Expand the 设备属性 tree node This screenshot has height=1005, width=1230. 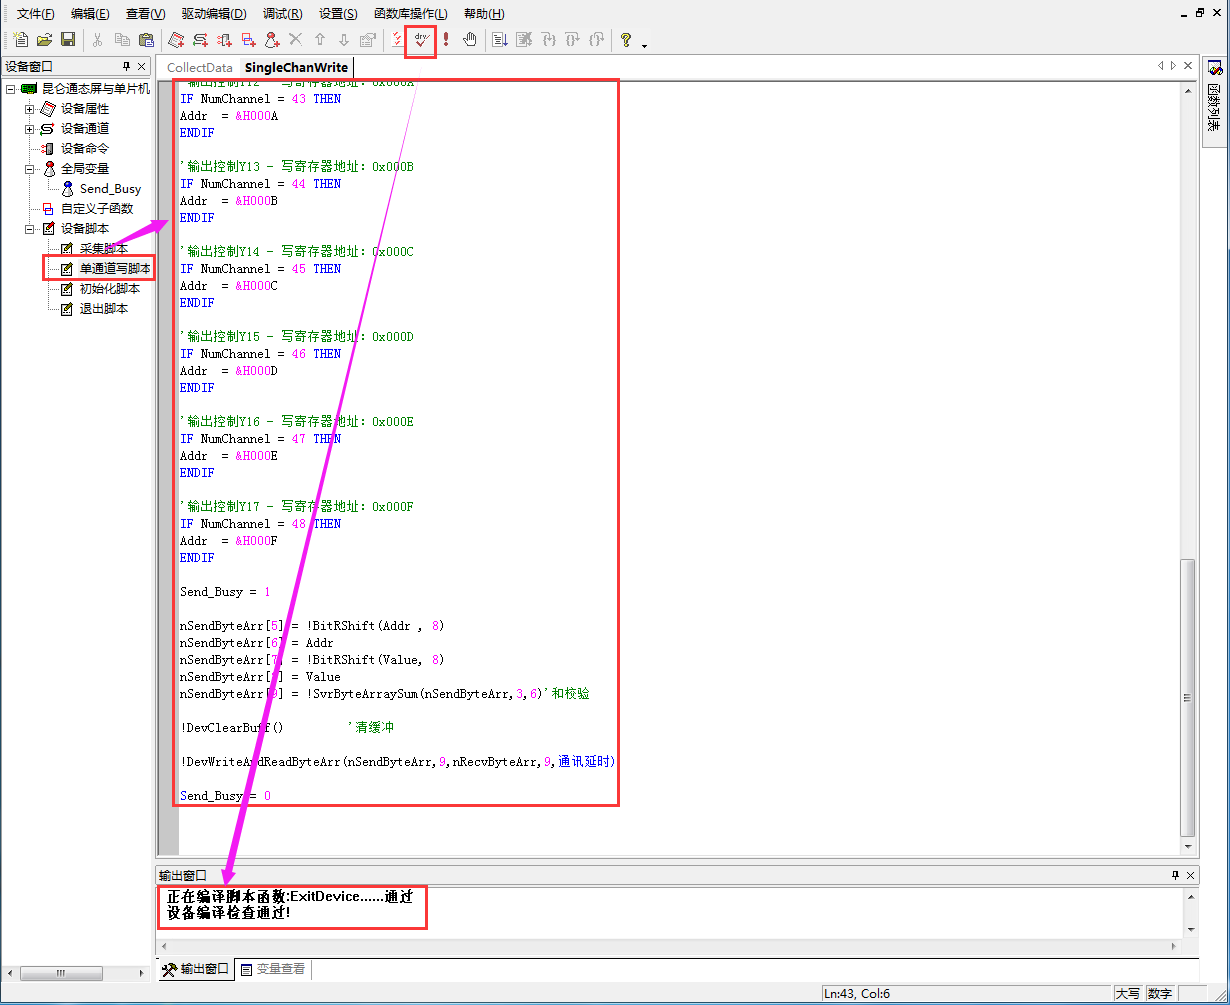pyautogui.click(x=29, y=109)
